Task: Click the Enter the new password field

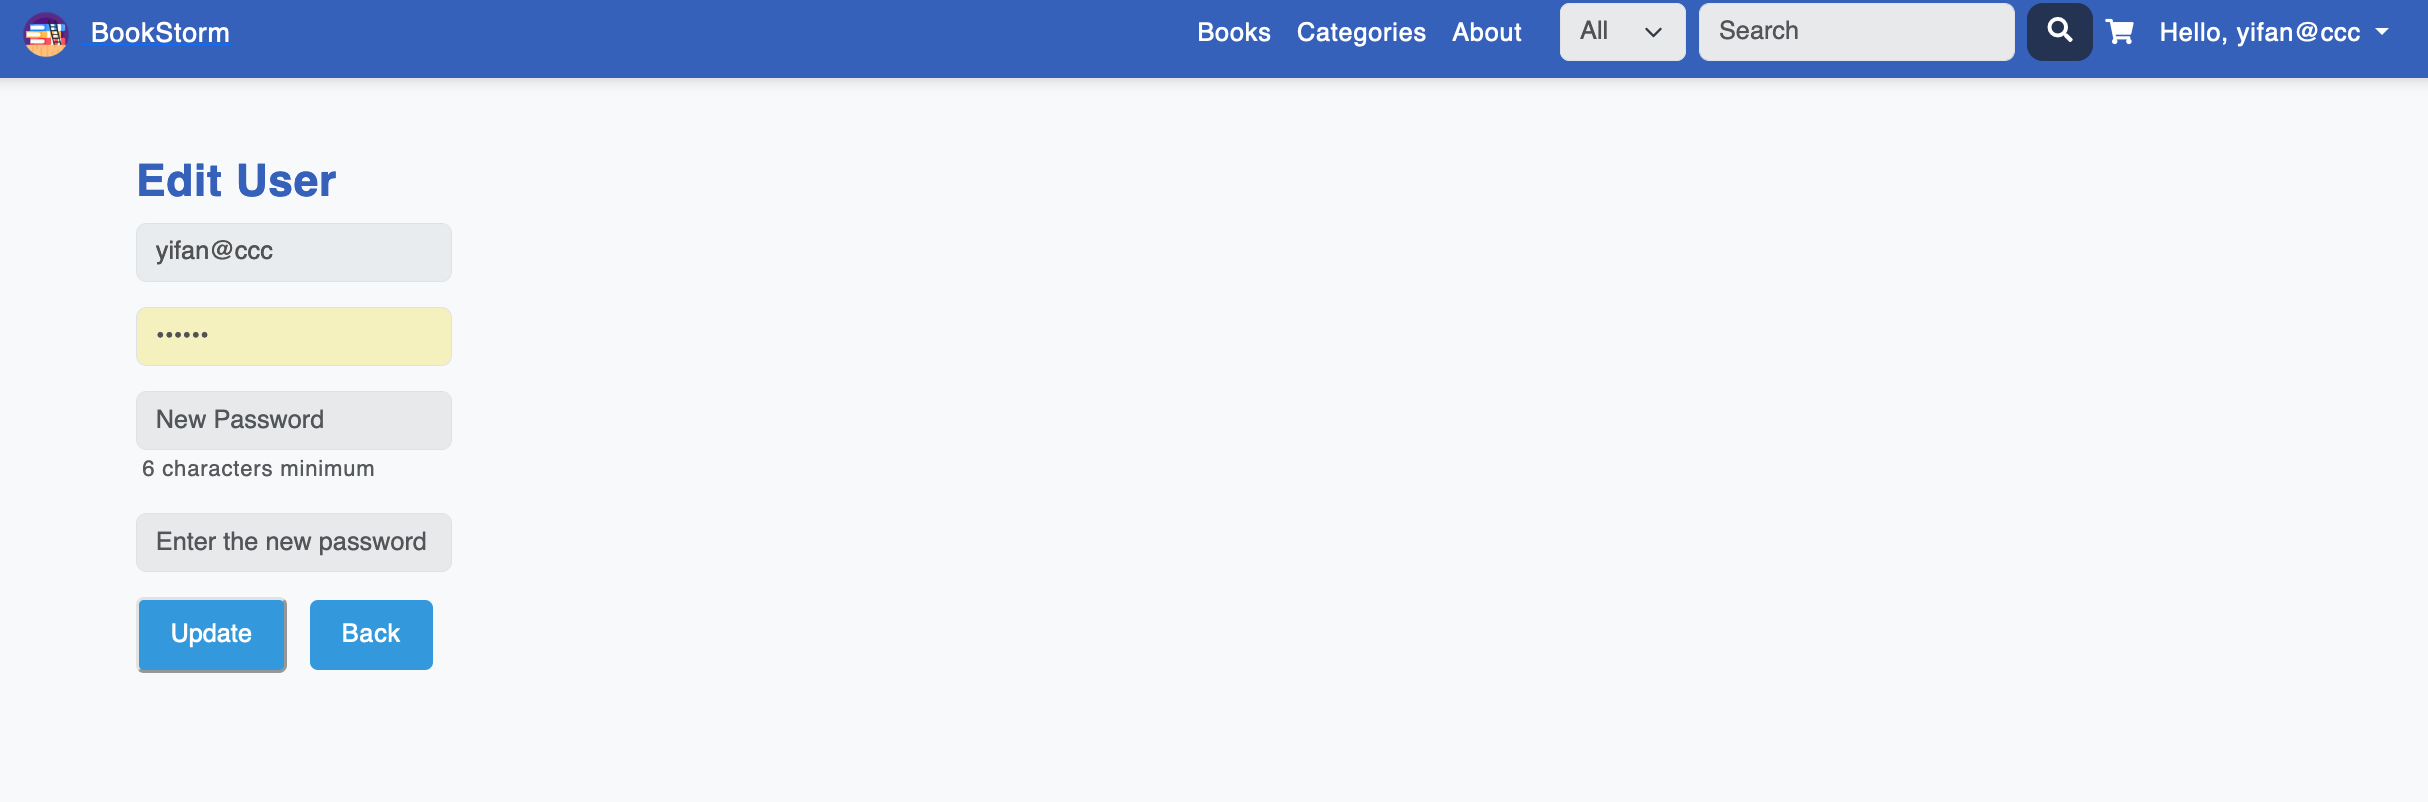Action: (x=294, y=542)
